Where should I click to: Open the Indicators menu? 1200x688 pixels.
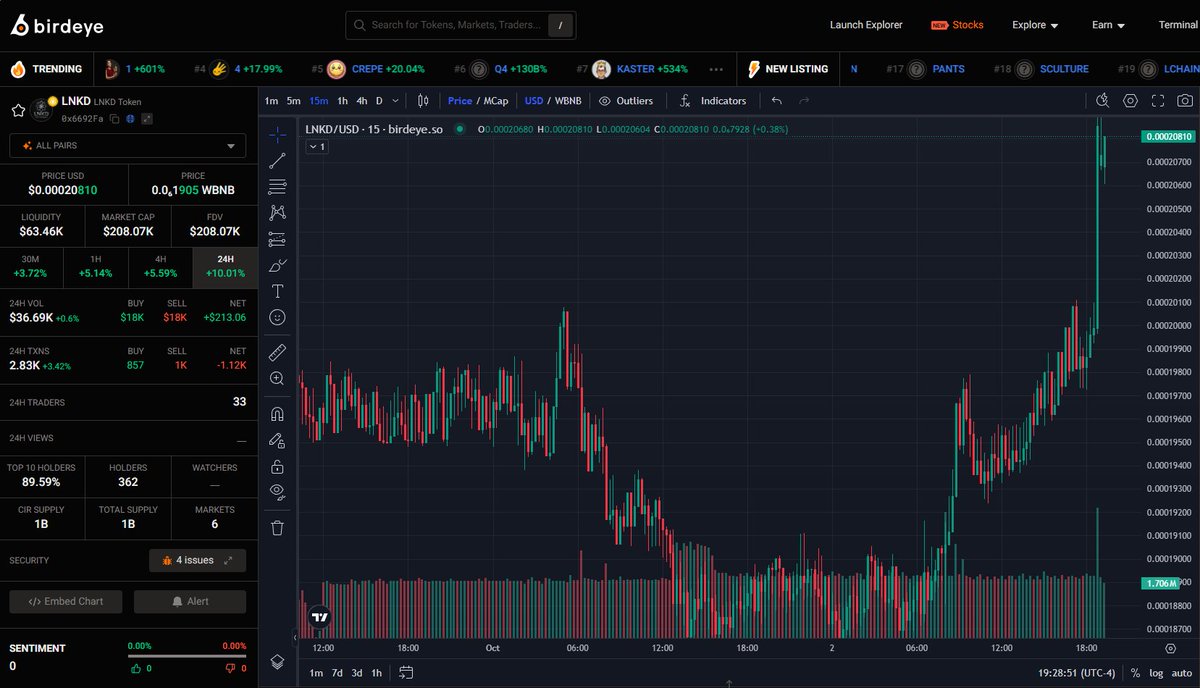pos(713,101)
